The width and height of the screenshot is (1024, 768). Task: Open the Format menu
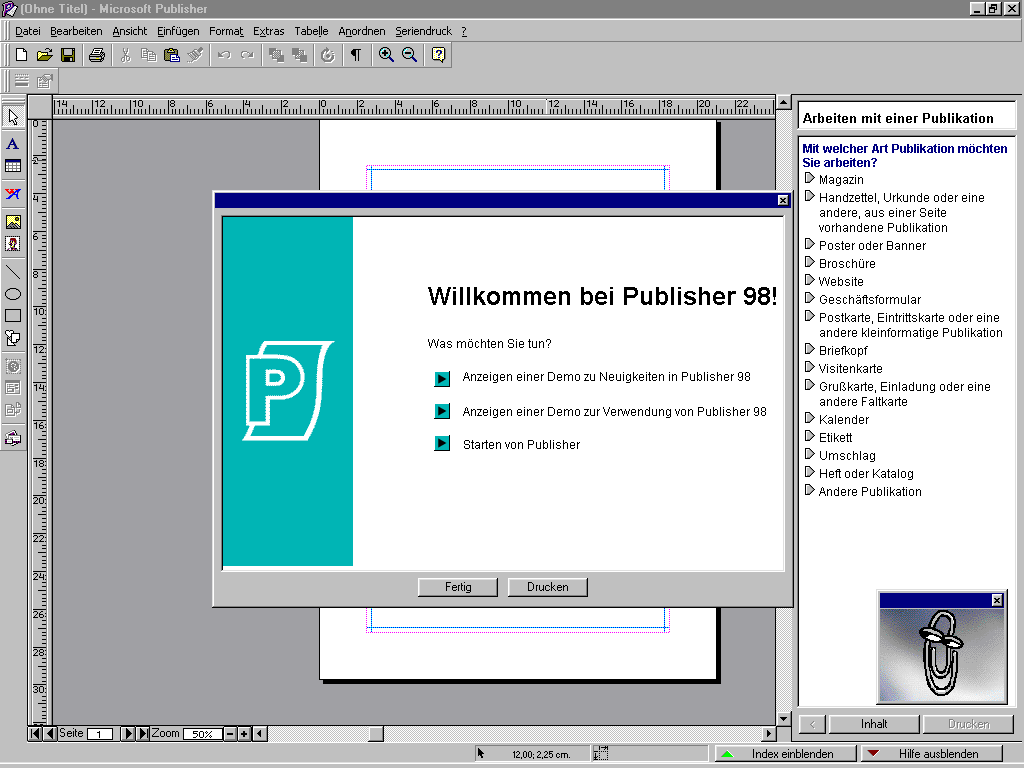[226, 31]
